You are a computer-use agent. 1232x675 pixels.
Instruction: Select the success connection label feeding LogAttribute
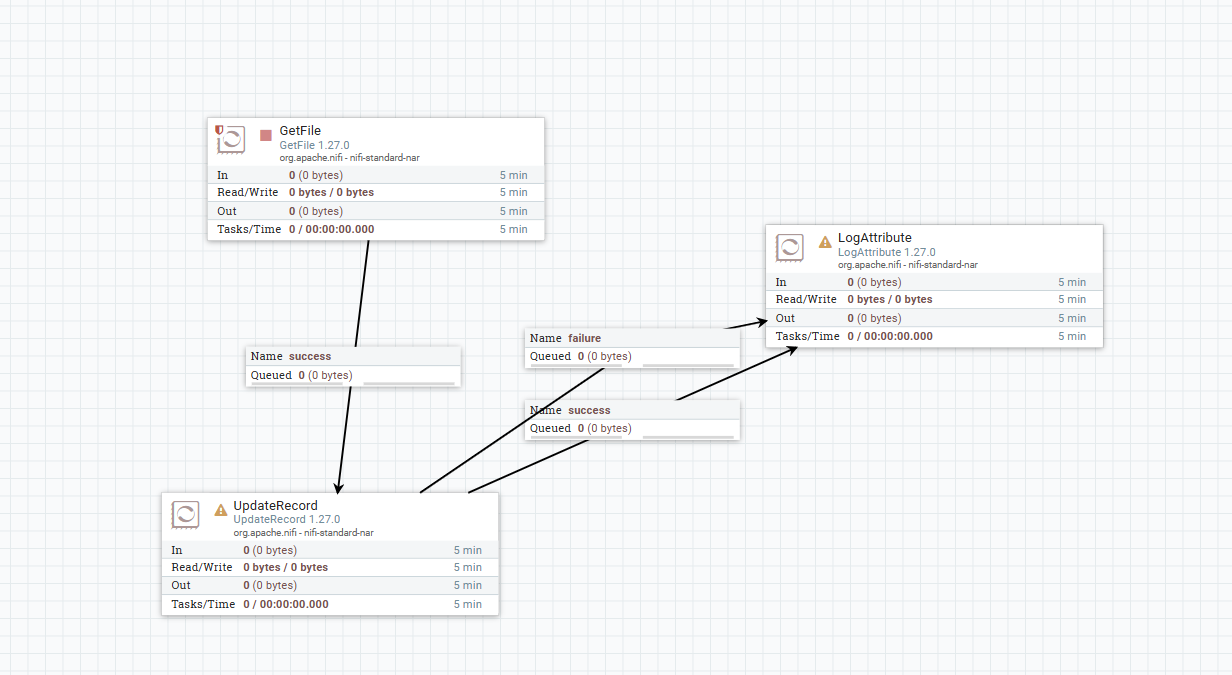632,418
